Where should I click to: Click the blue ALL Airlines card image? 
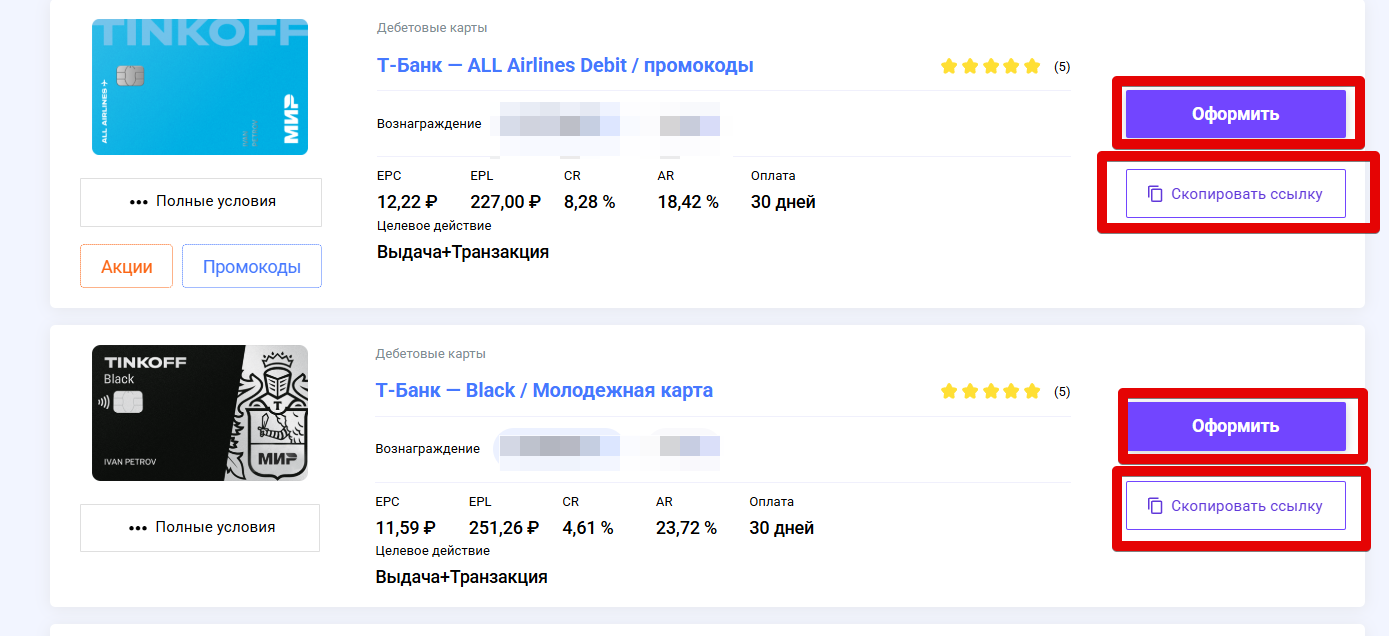[200, 87]
